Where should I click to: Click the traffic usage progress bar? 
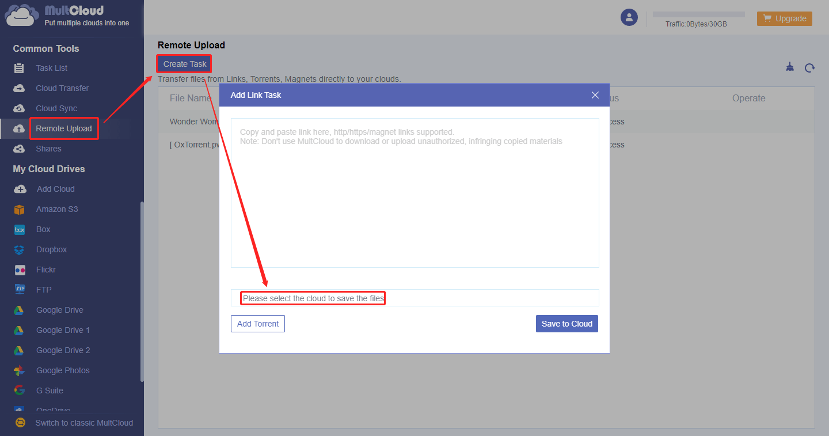(x=698, y=15)
